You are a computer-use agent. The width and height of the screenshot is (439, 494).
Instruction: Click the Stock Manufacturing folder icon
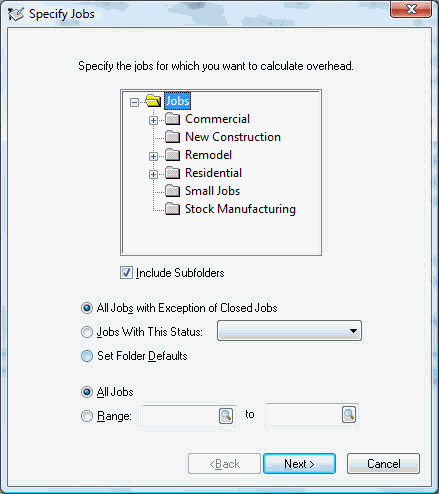173,209
